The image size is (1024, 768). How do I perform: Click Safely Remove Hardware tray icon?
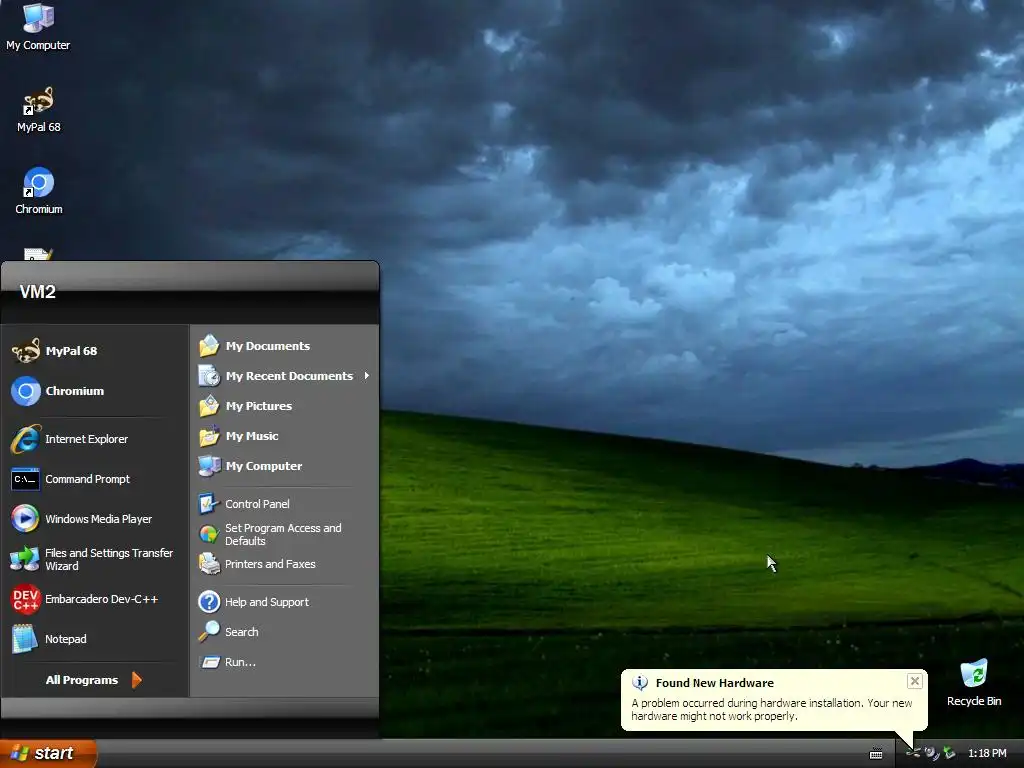(x=914, y=753)
